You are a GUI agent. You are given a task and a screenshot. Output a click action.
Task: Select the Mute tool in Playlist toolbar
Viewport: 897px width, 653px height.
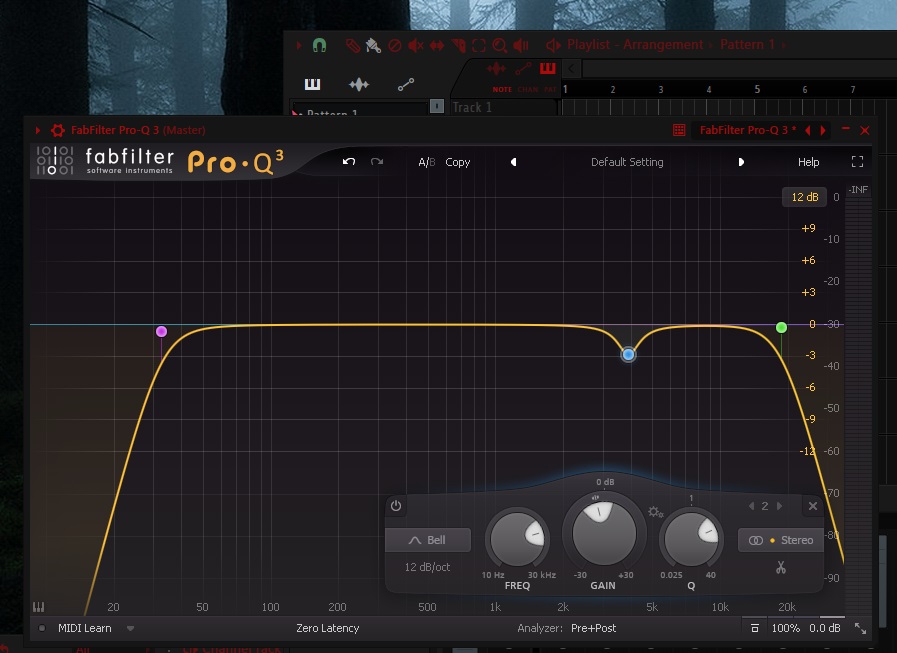pos(415,45)
